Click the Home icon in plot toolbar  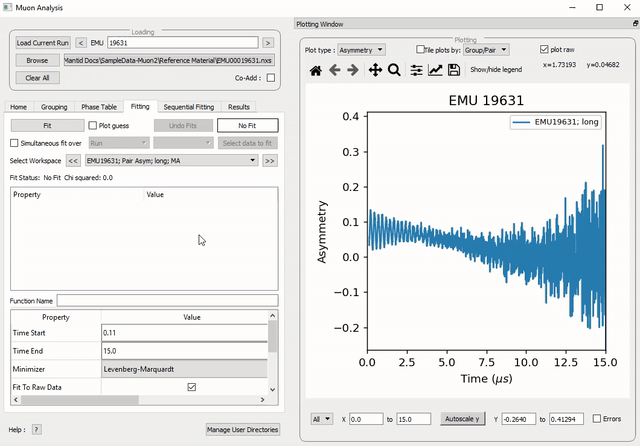click(316, 70)
